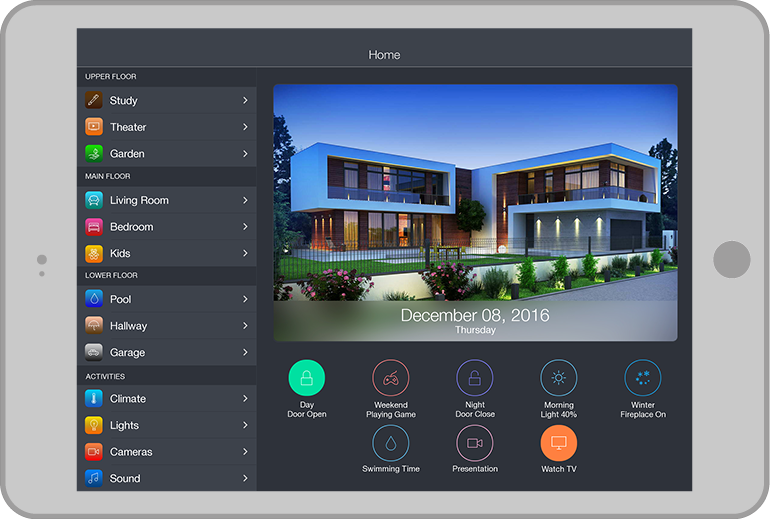Tap the tablet's physical home button
Image resolution: width=770 pixels, height=519 pixels.
[x=731, y=259]
